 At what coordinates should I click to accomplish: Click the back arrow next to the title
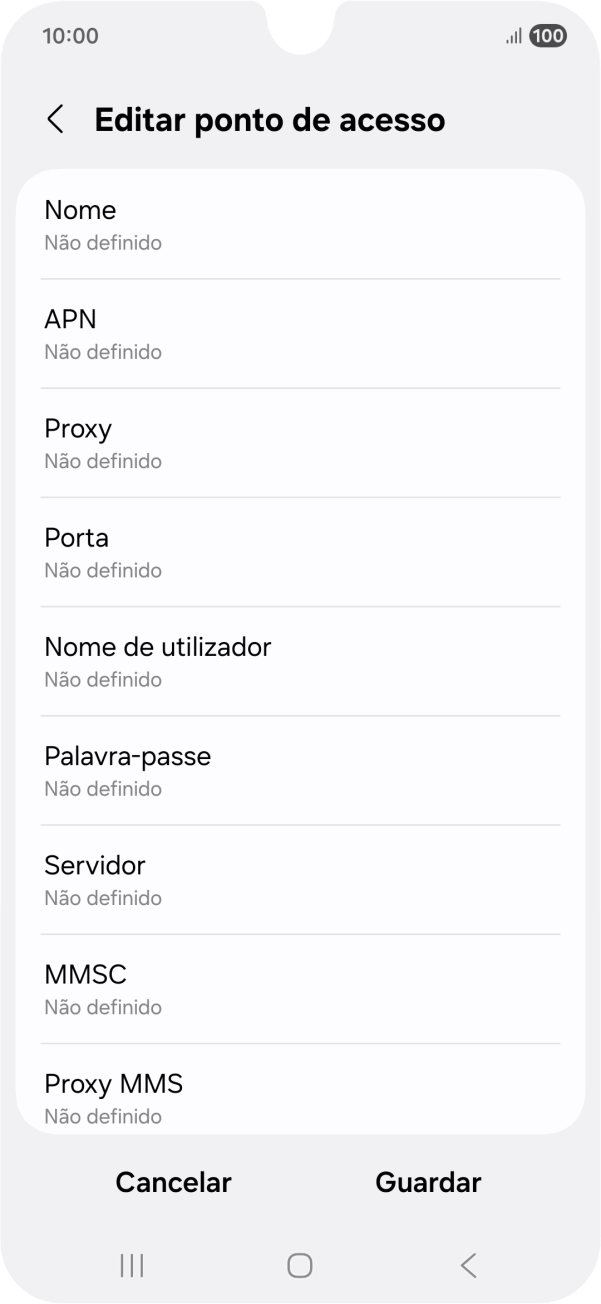coord(55,119)
